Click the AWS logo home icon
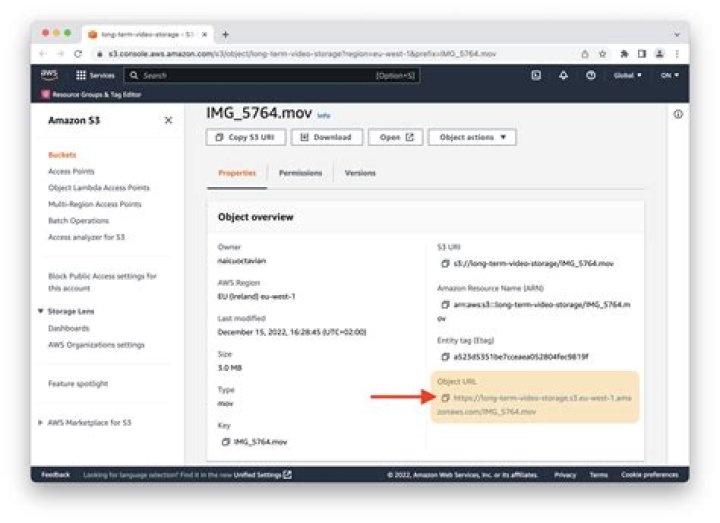Image resolution: width=720 pixels, height=523 pixels. pos(49,75)
